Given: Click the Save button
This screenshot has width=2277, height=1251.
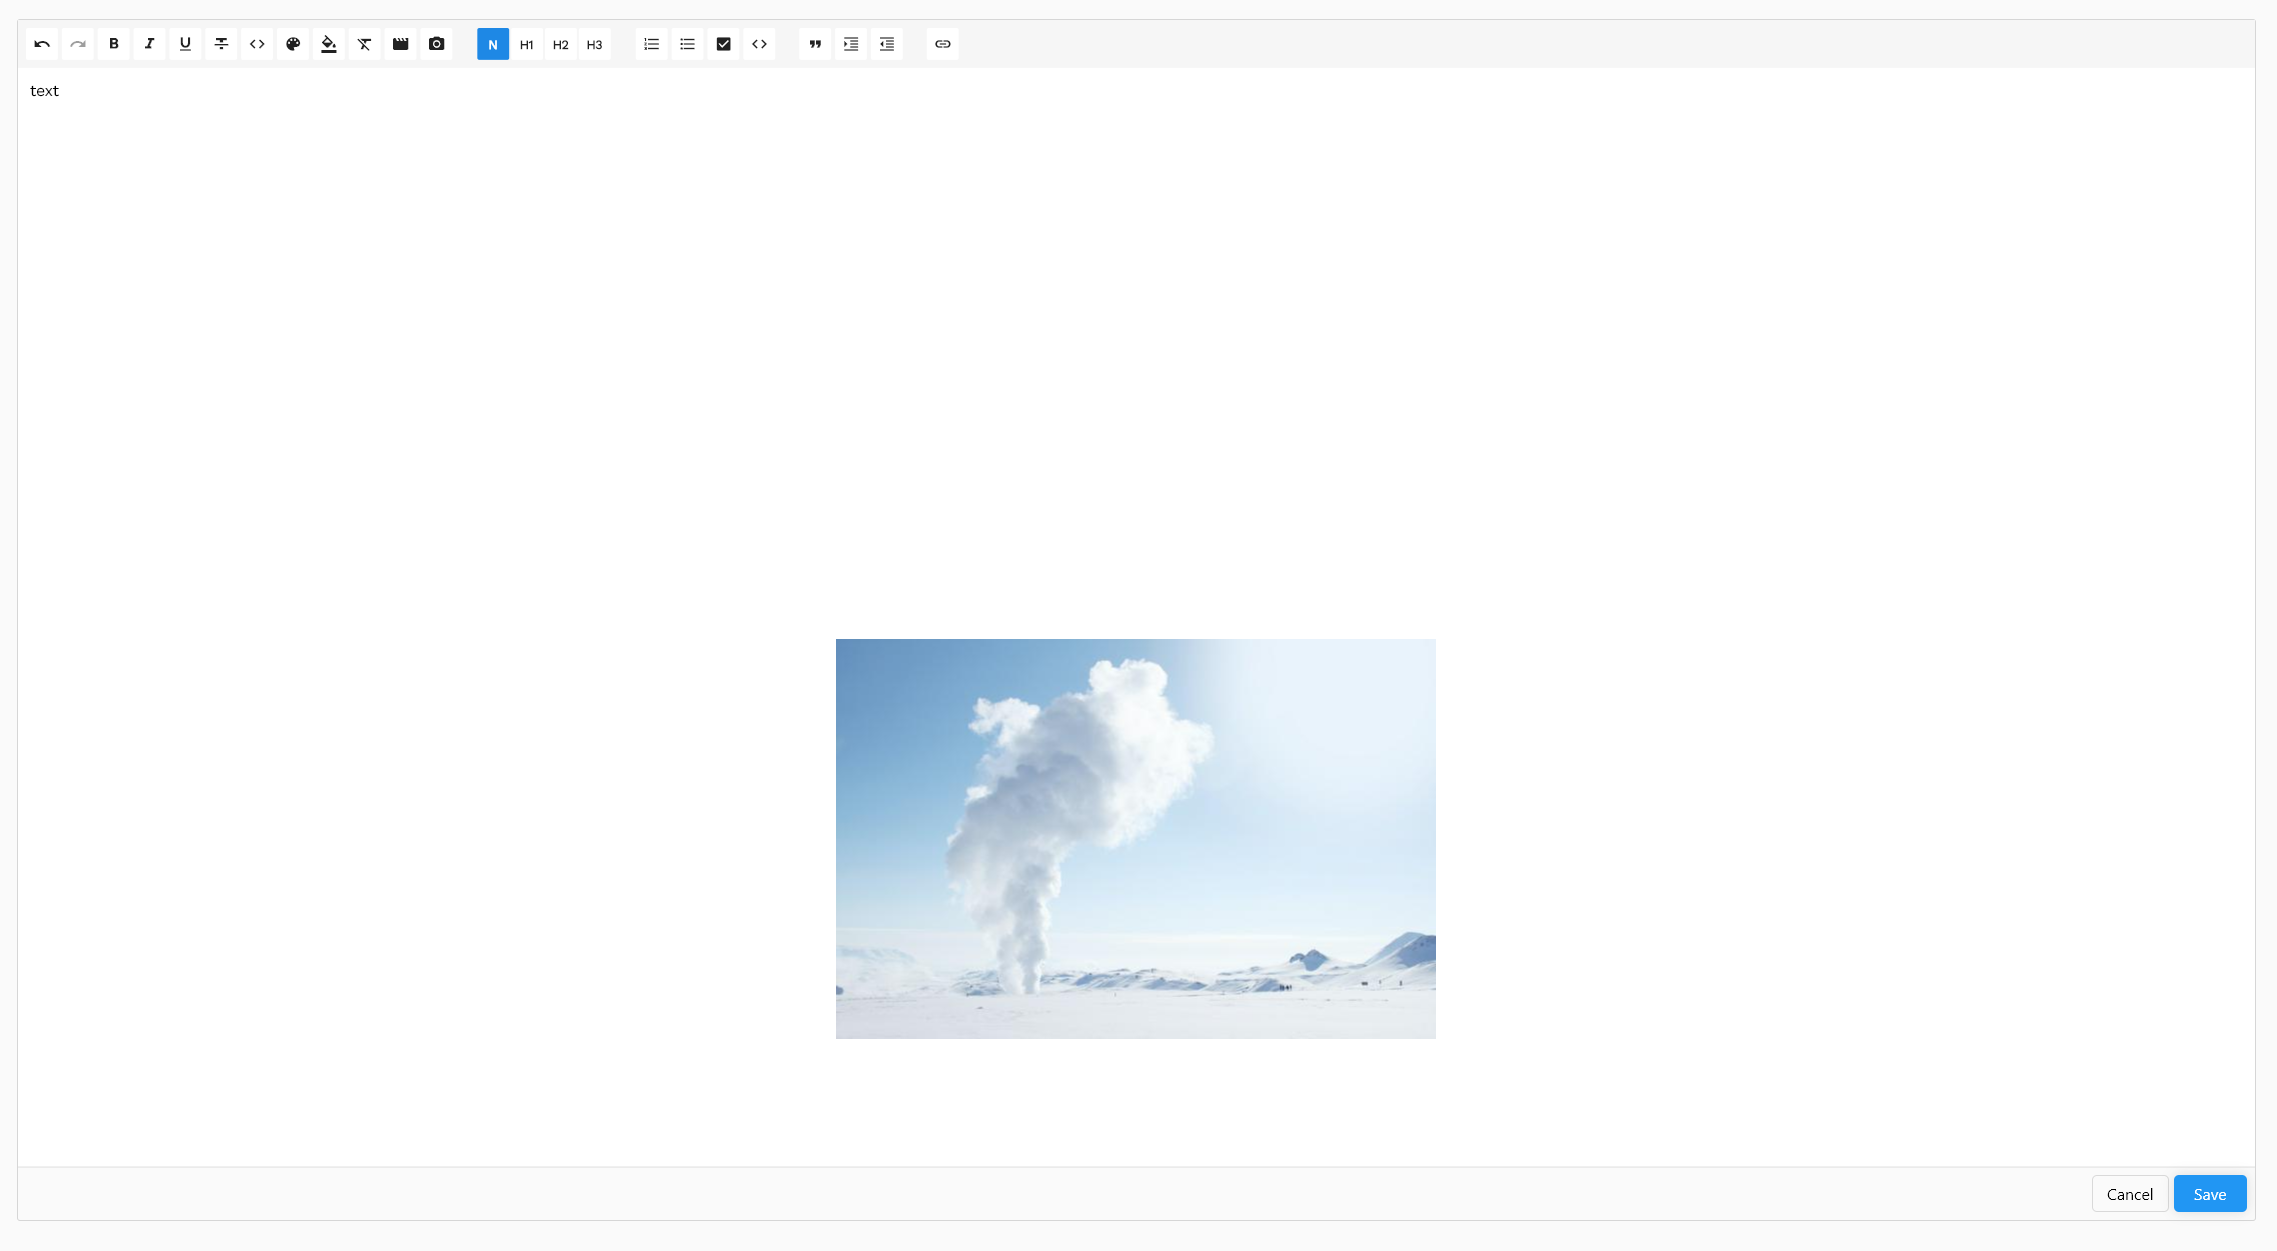Looking at the screenshot, I should click(x=2209, y=1194).
